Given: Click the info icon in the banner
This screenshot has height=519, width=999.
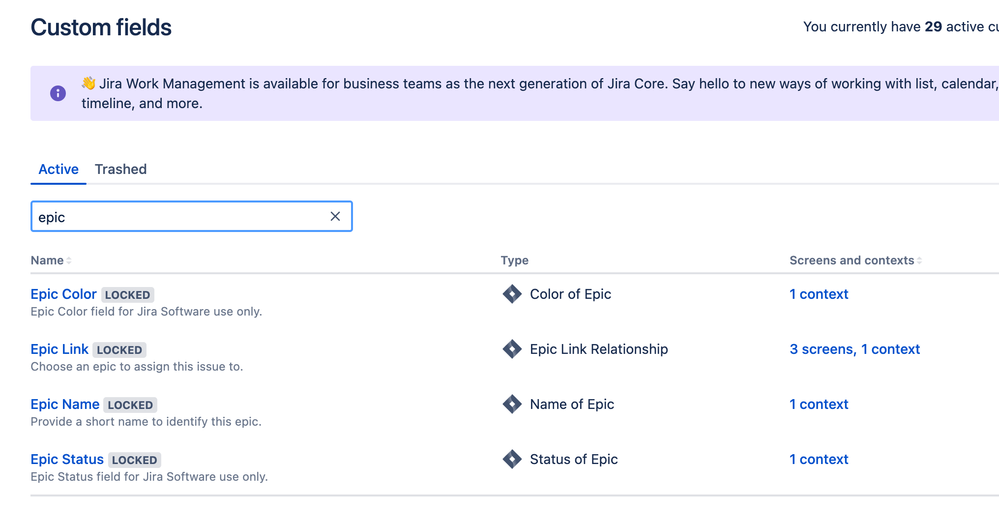Looking at the screenshot, I should [x=58, y=94].
